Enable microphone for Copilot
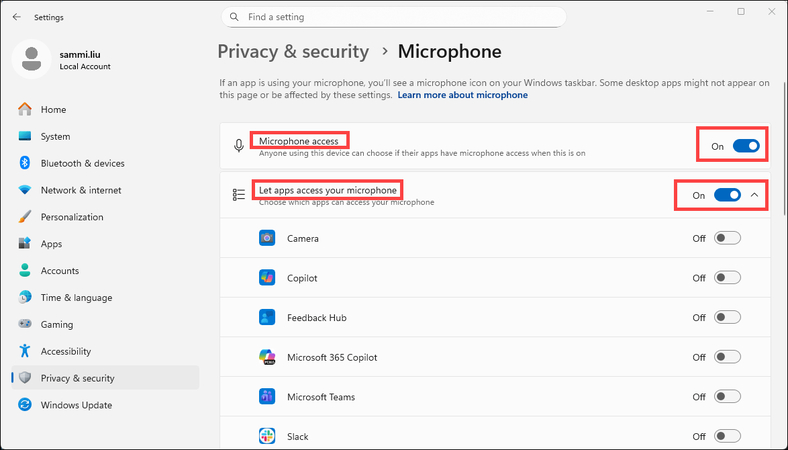The image size is (788, 450). coord(727,278)
